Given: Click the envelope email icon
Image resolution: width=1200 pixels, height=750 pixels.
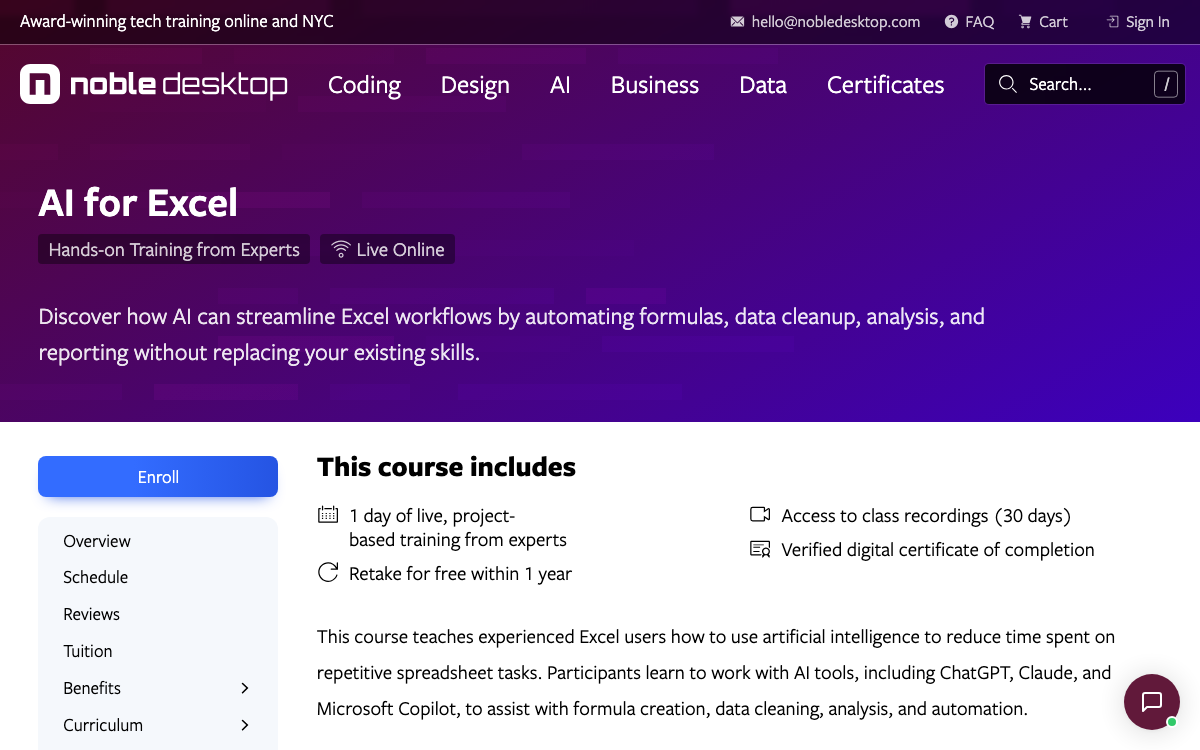Looking at the screenshot, I should tap(738, 22).
